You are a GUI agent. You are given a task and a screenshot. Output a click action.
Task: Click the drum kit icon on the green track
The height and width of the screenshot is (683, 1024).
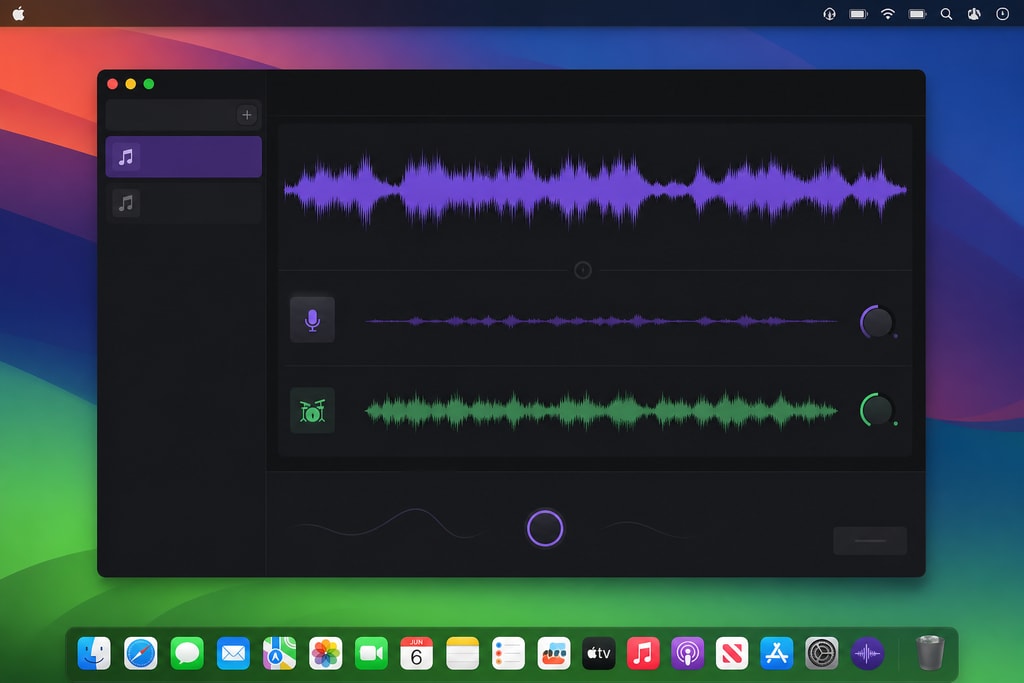tap(312, 411)
